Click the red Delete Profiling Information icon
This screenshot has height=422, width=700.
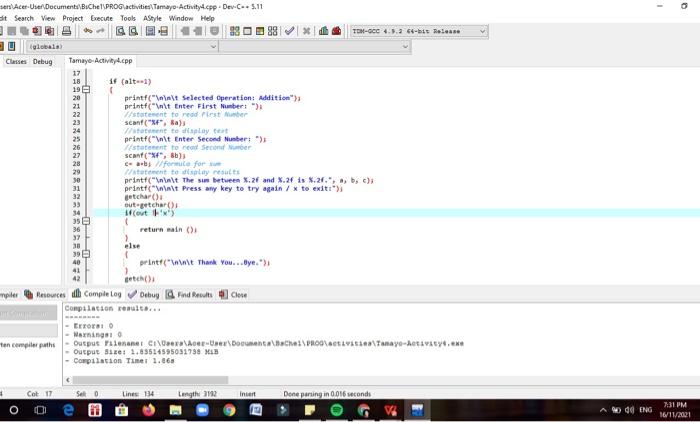336,31
